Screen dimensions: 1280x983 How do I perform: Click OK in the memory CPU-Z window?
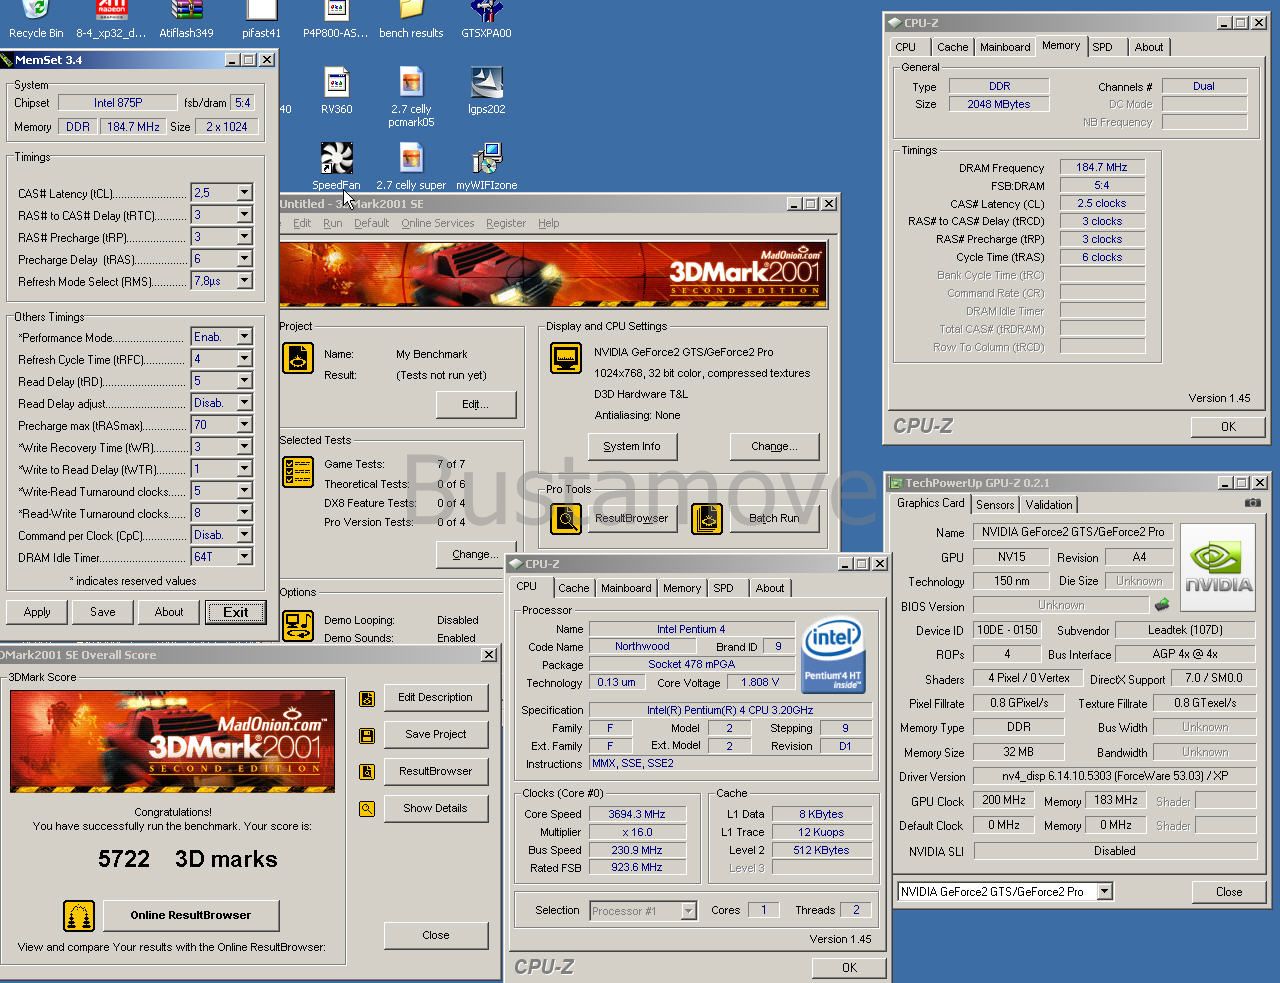pyautogui.click(x=1228, y=426)
